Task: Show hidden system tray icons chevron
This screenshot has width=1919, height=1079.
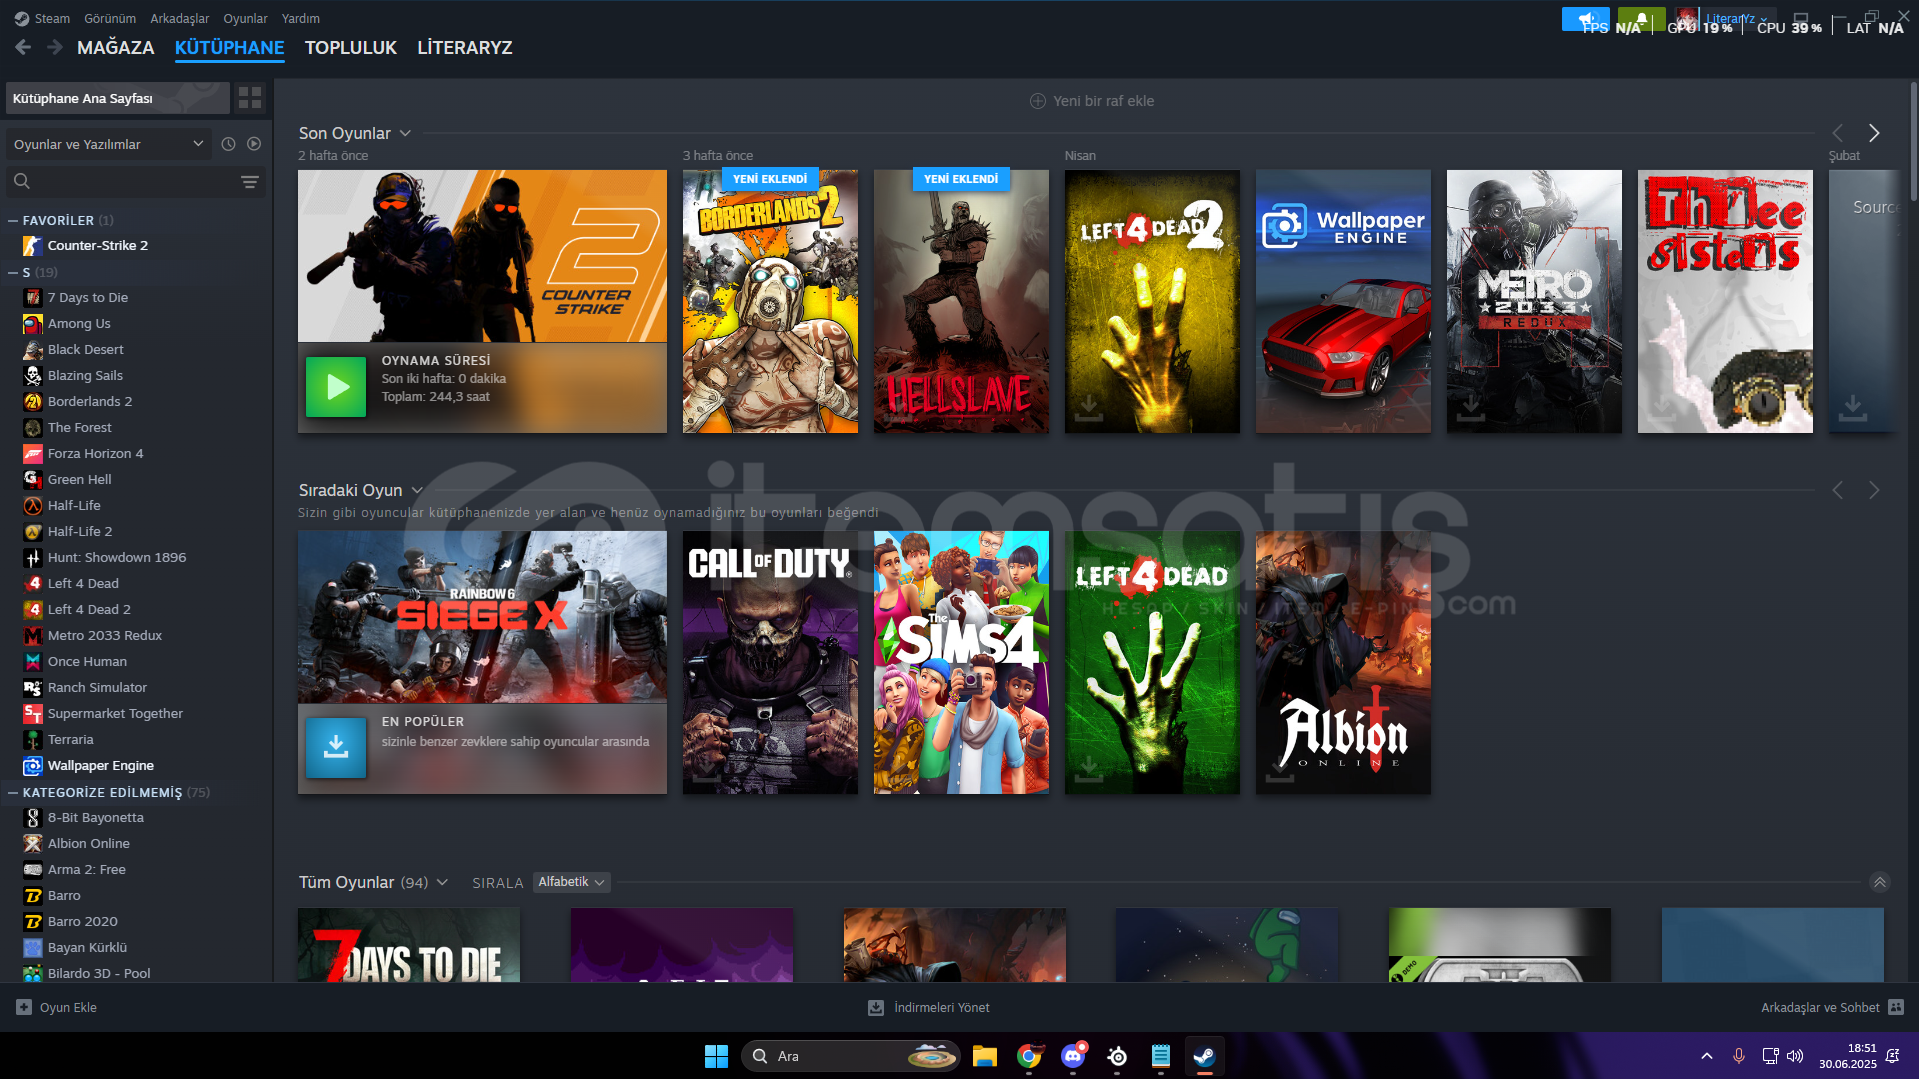Action: pyautogui.click(x=1707, y=1056)
